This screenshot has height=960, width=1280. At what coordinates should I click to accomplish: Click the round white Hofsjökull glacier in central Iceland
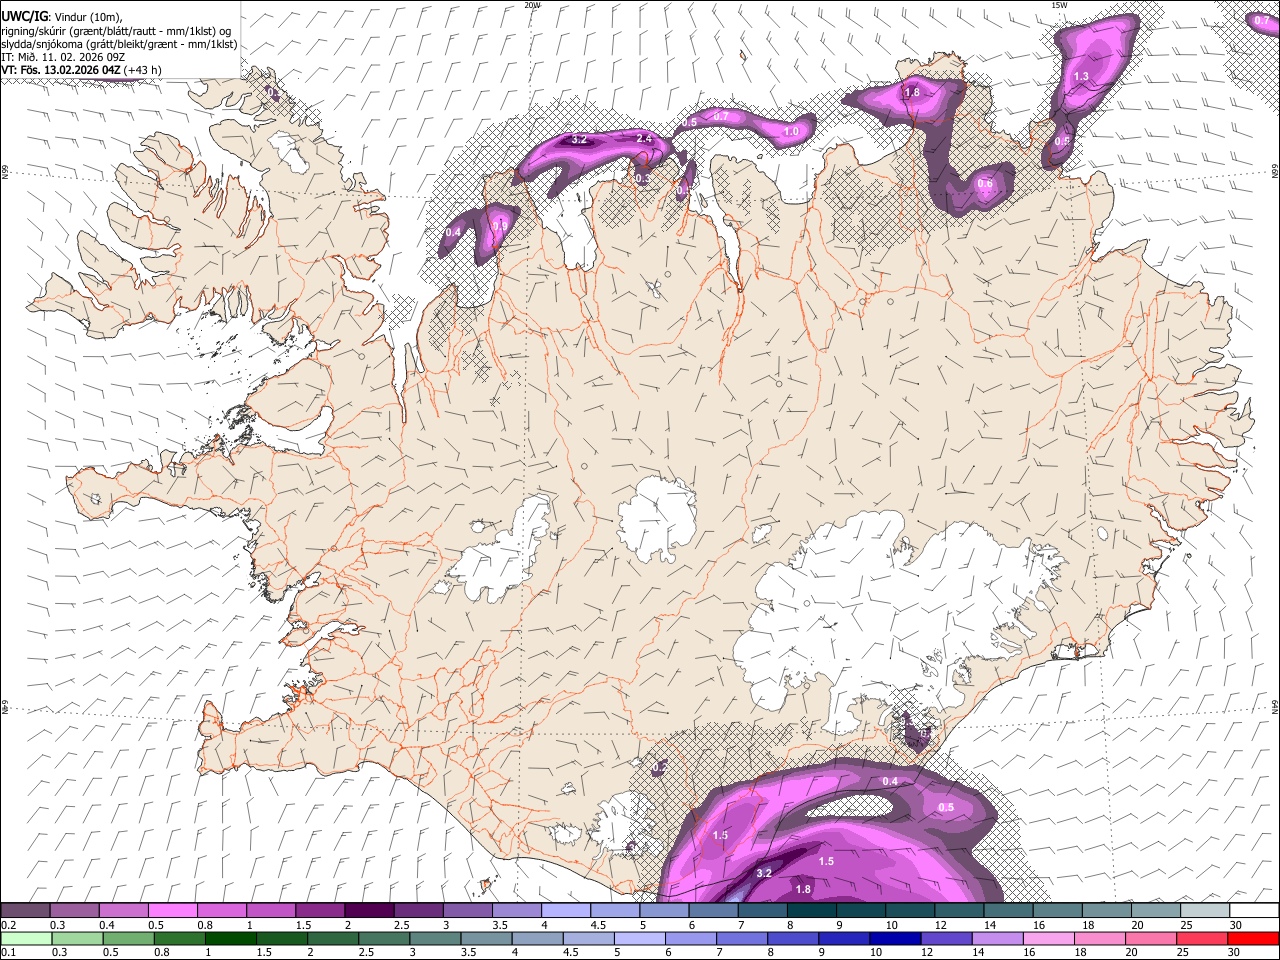point(657,517)
